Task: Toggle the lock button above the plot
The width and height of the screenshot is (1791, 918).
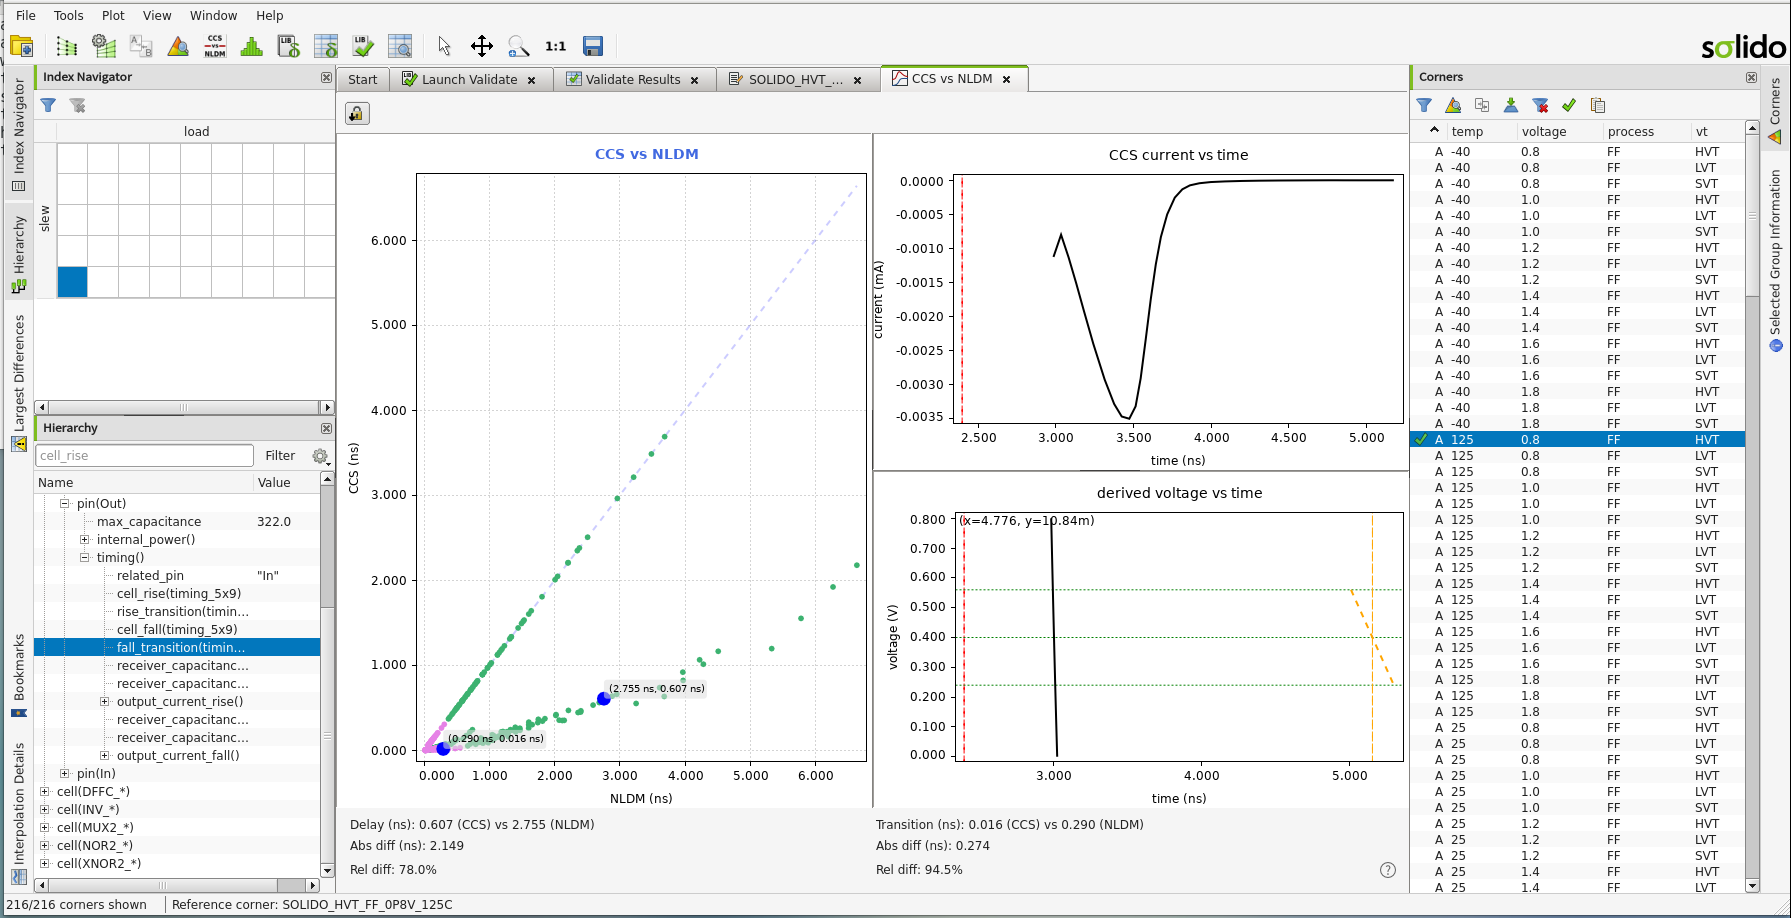Action: click(x=357, y=113)
